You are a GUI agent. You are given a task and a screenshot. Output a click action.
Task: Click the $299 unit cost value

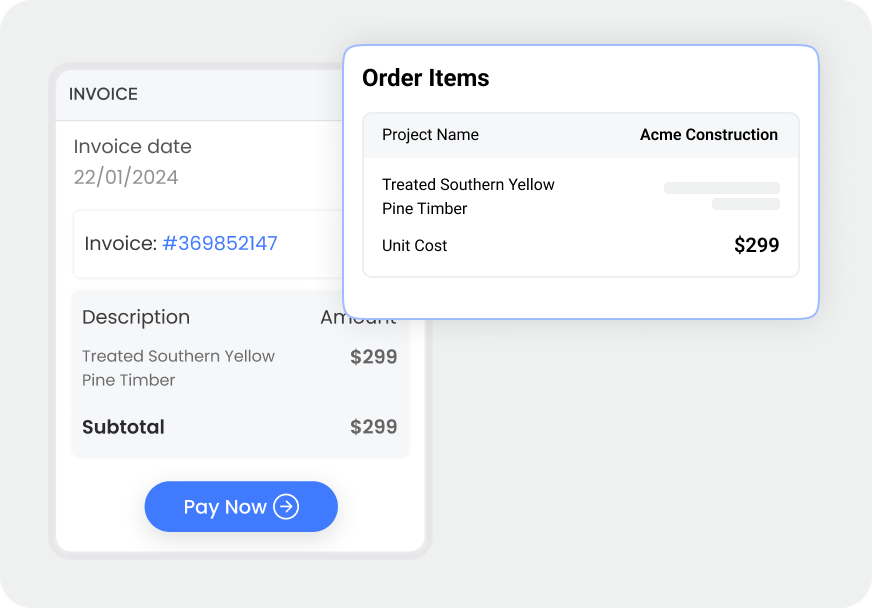pyautogui.click(x=757, y=245)
